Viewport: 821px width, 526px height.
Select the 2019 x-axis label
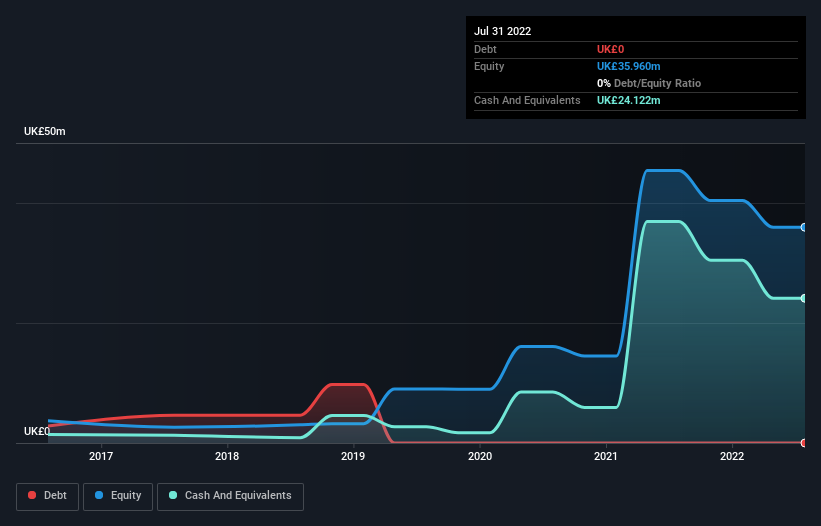[353, 456]
